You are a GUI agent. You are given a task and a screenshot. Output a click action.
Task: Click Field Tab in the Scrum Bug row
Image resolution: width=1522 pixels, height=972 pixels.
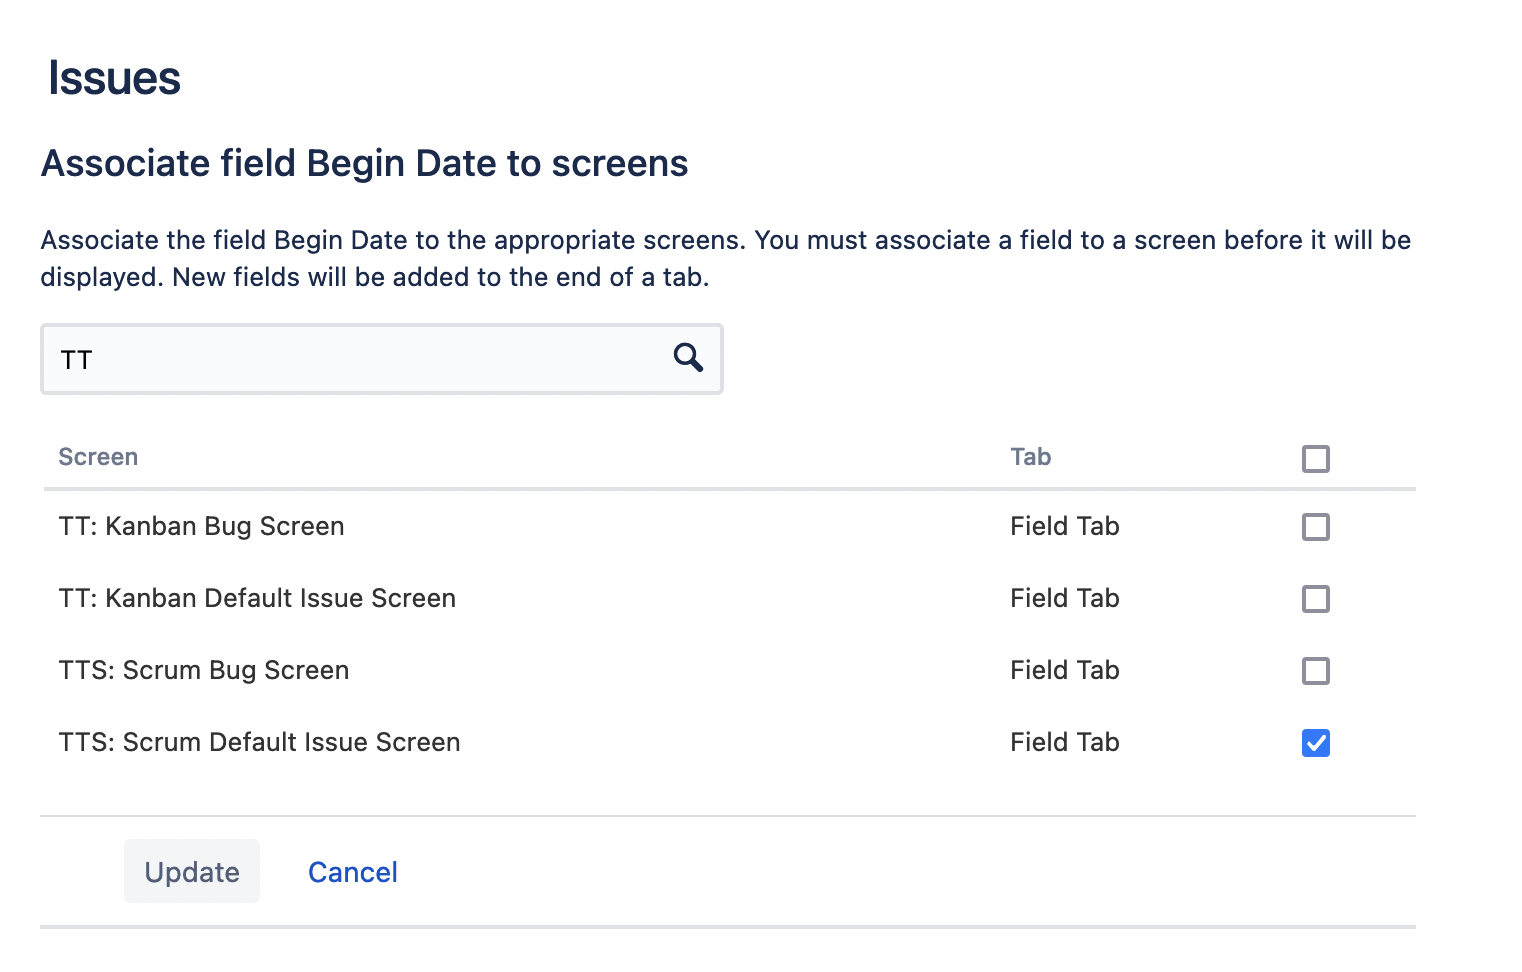pyautogui.click(x=1064, y=670)
